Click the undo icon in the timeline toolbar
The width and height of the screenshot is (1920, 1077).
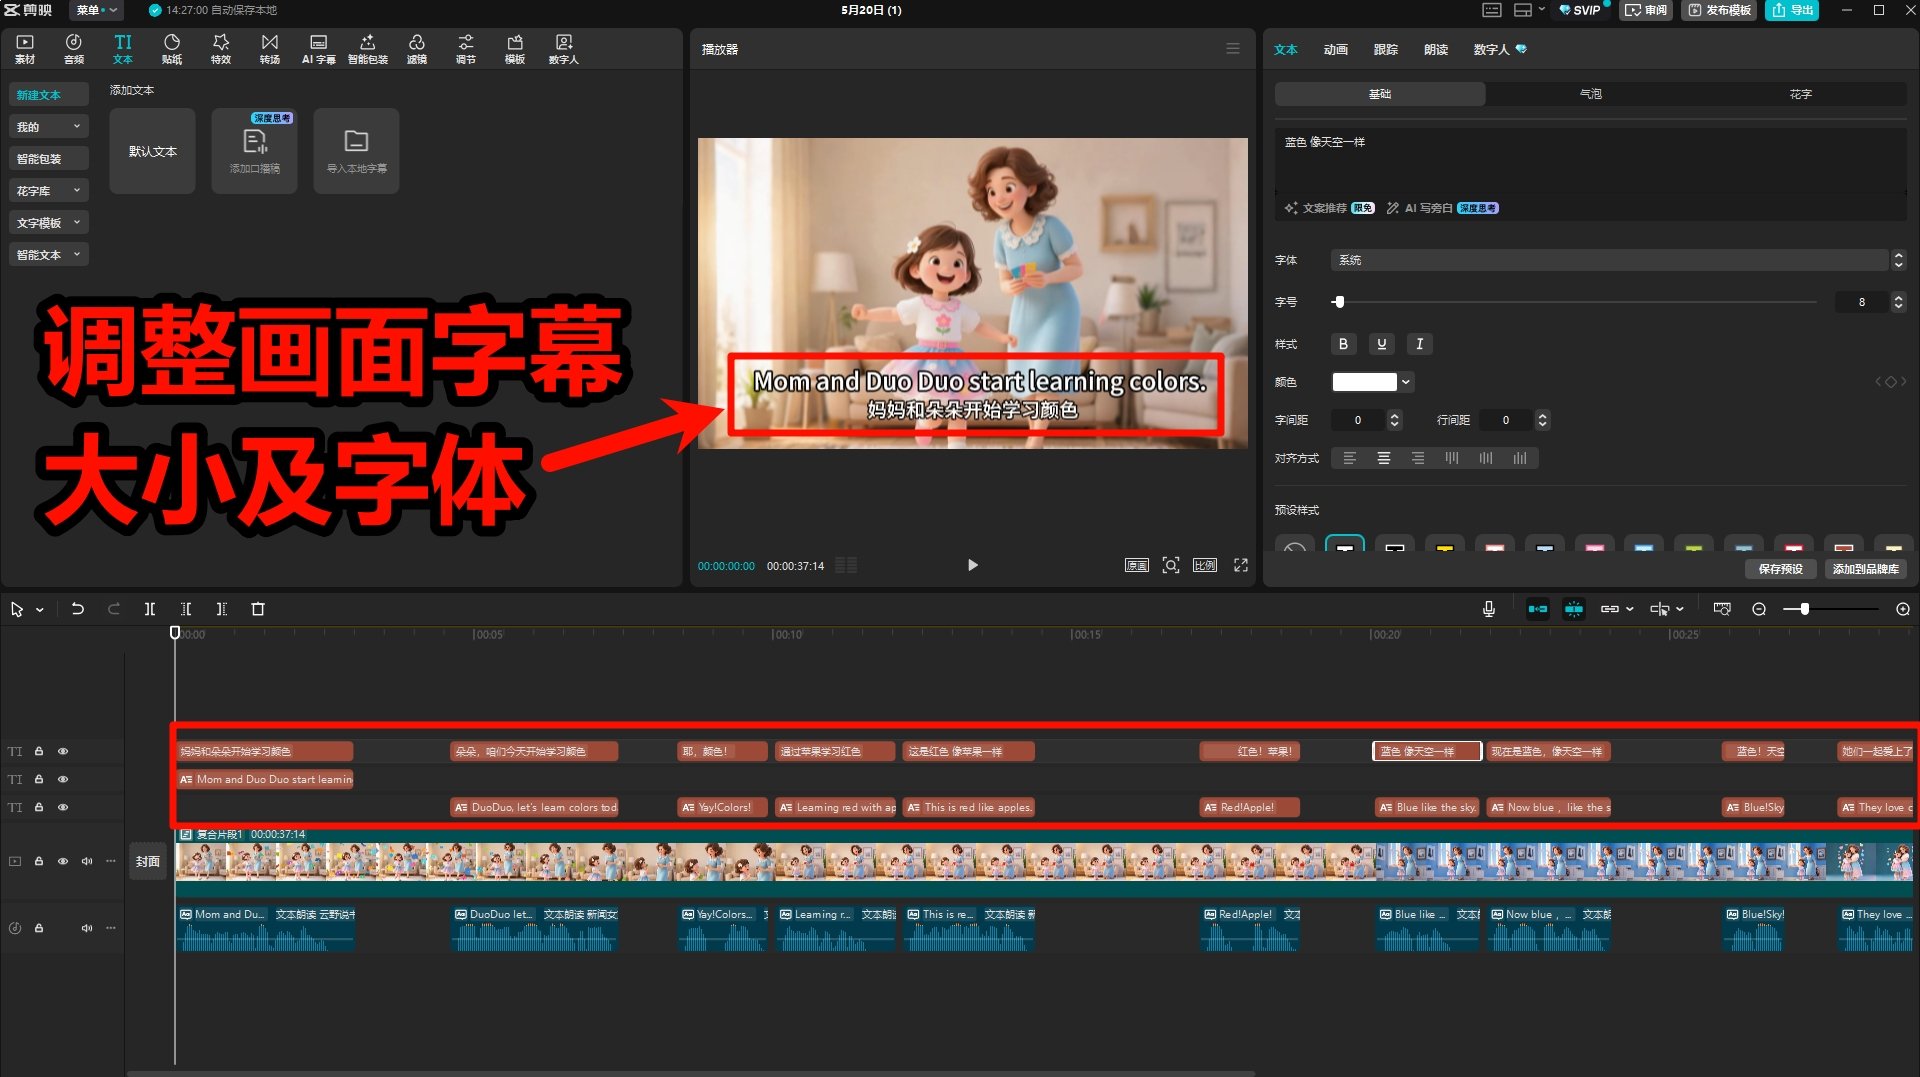tap(78, 608)
